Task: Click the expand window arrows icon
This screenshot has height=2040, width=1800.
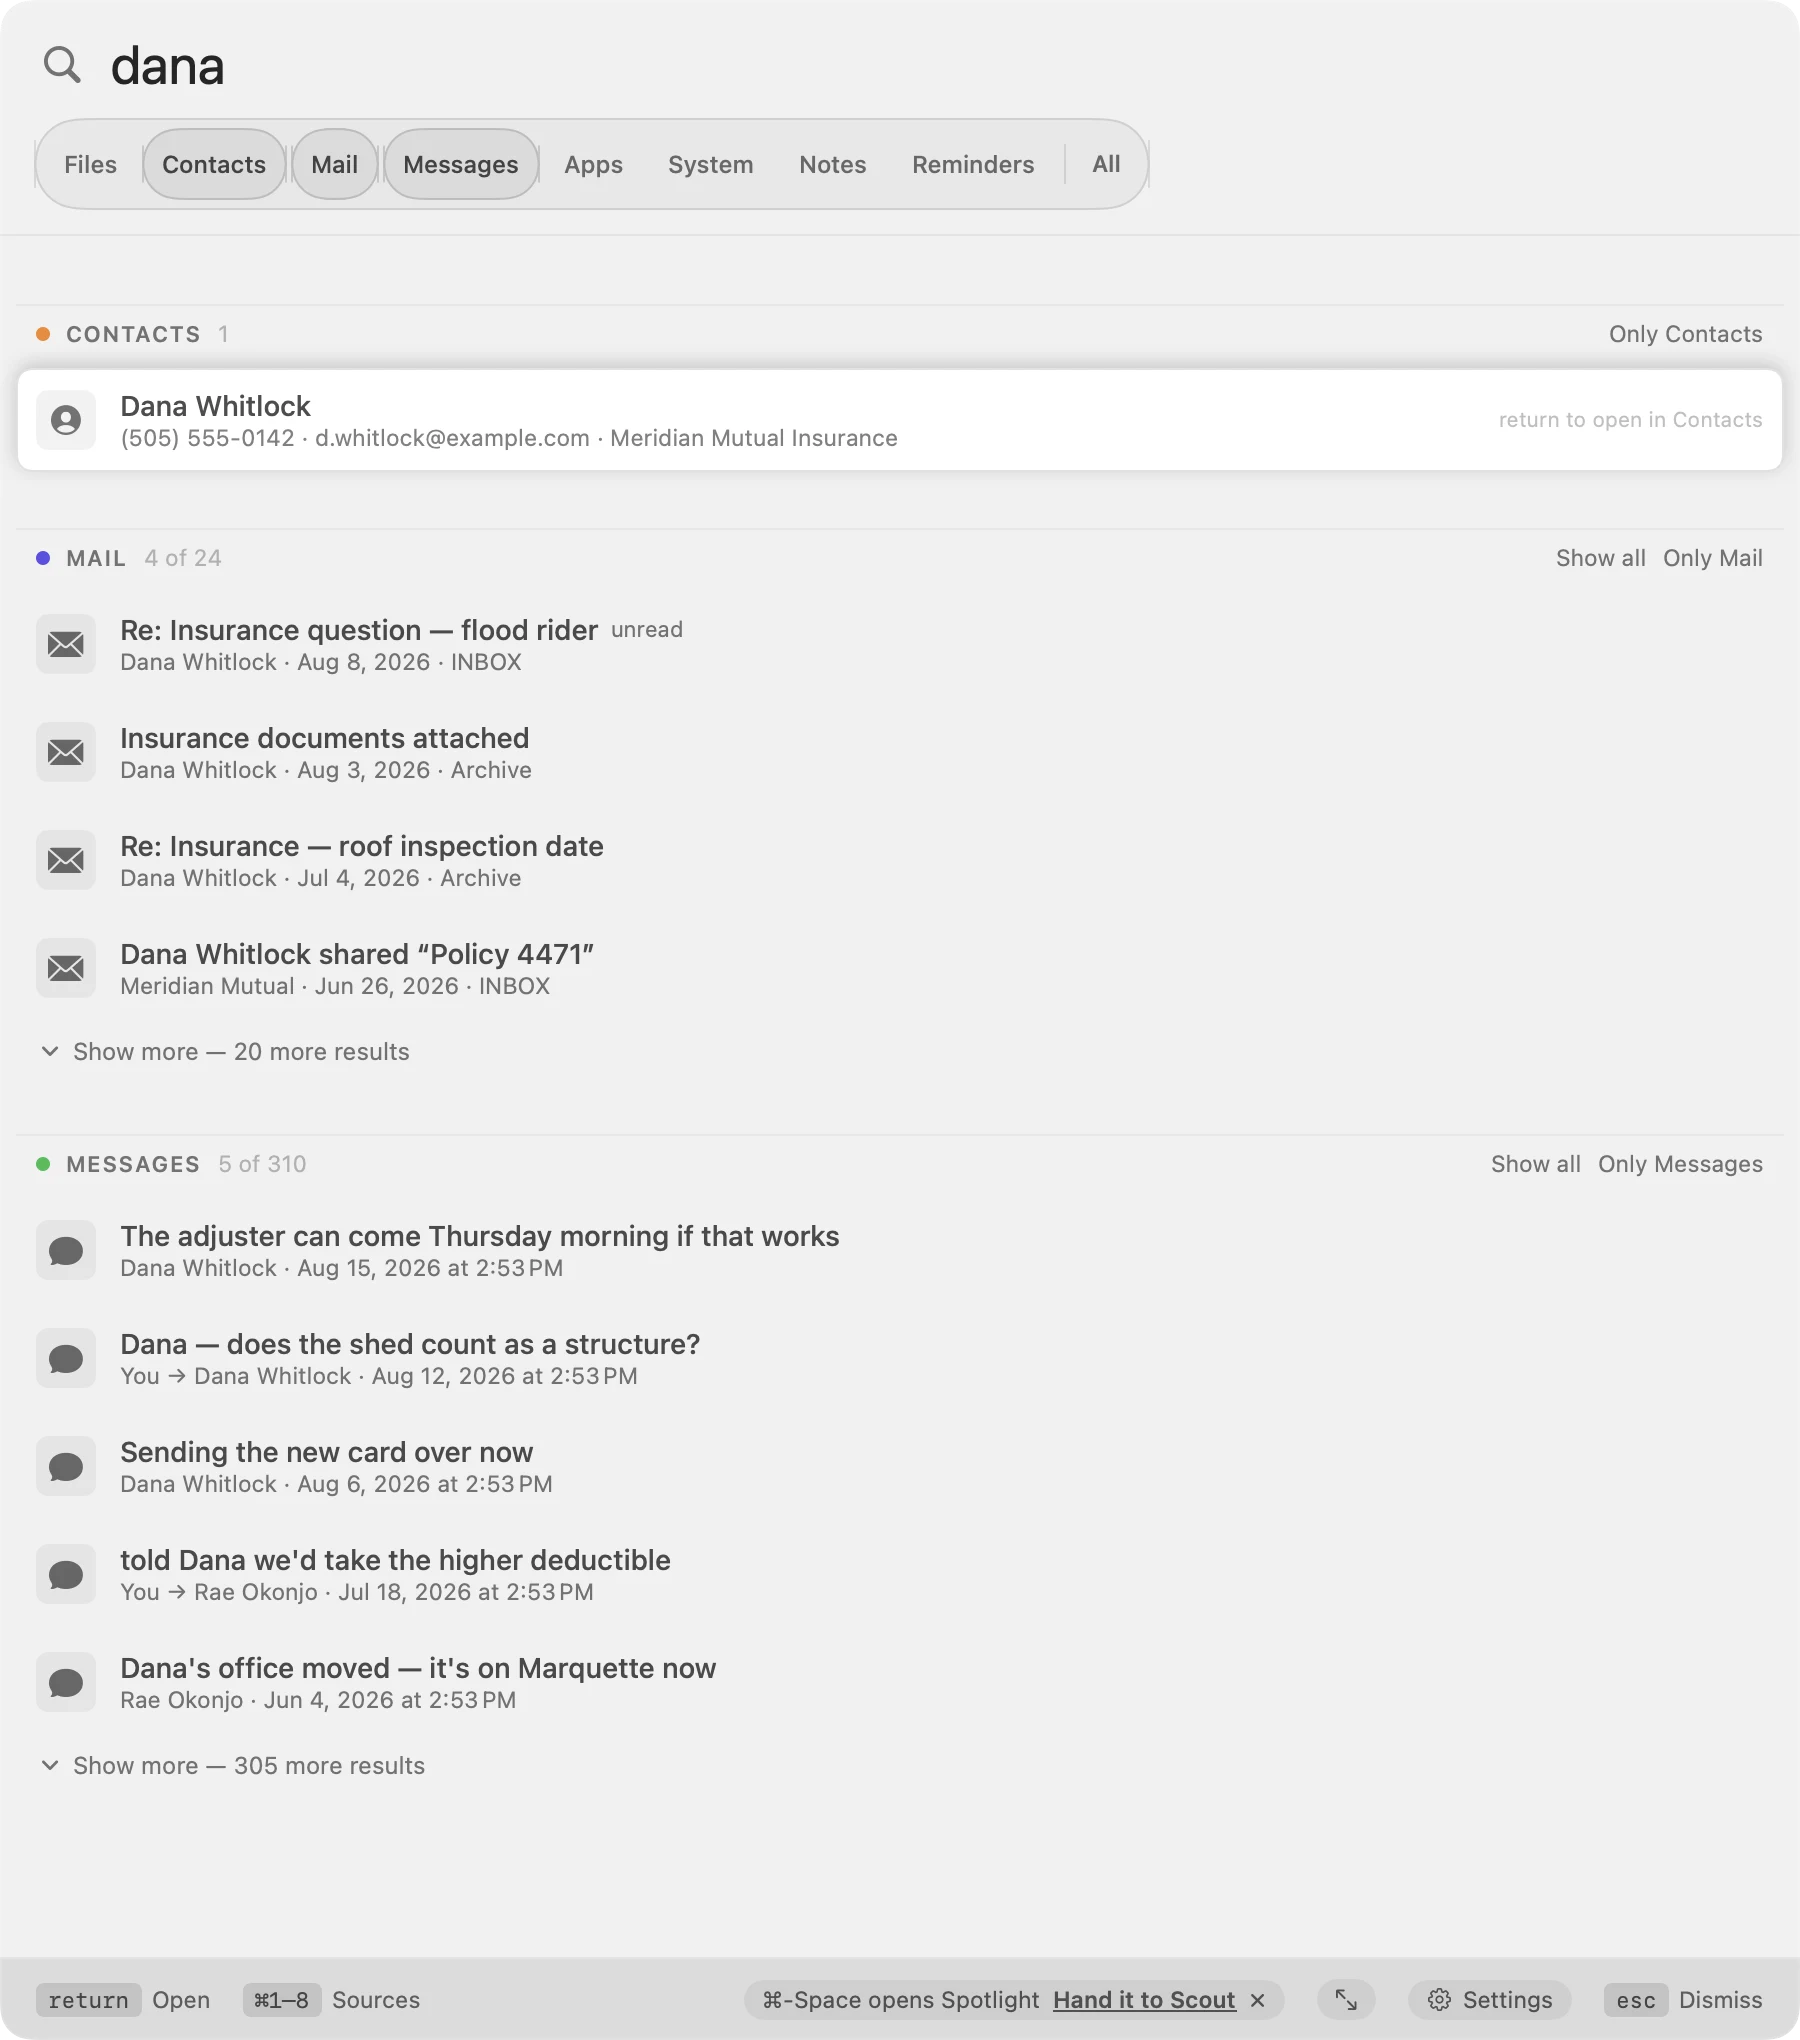Action: [x=1346, y=2000]
